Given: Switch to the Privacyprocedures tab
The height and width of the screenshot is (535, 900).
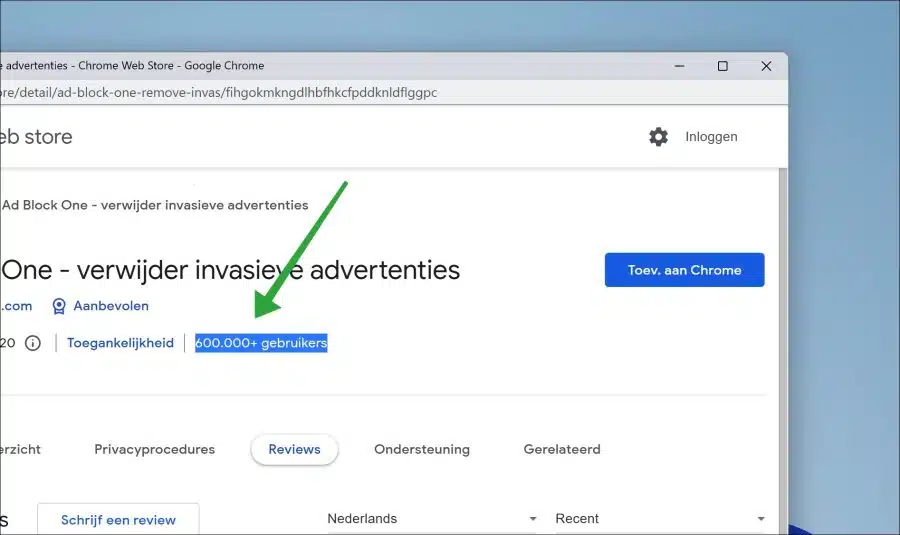Looking at the screenshot, I should coord(154,449).
